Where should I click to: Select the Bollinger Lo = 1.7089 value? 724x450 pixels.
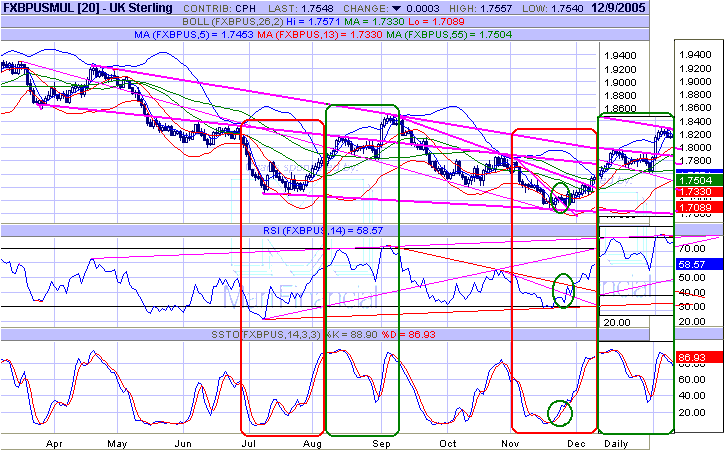[x=435, y=22]
